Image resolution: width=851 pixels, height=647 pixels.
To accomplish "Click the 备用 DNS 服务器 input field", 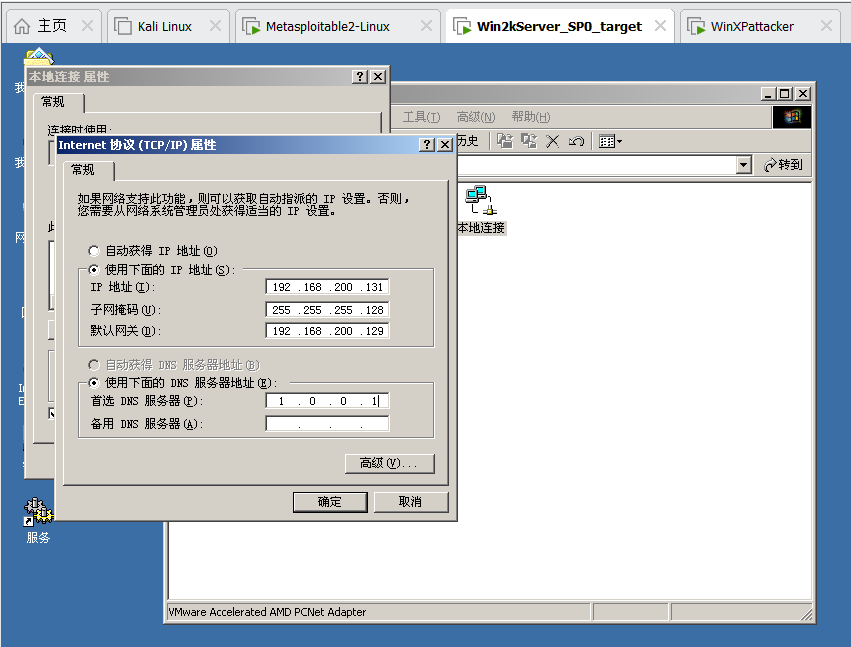I will pyautogui.click(x=327, y=423).
